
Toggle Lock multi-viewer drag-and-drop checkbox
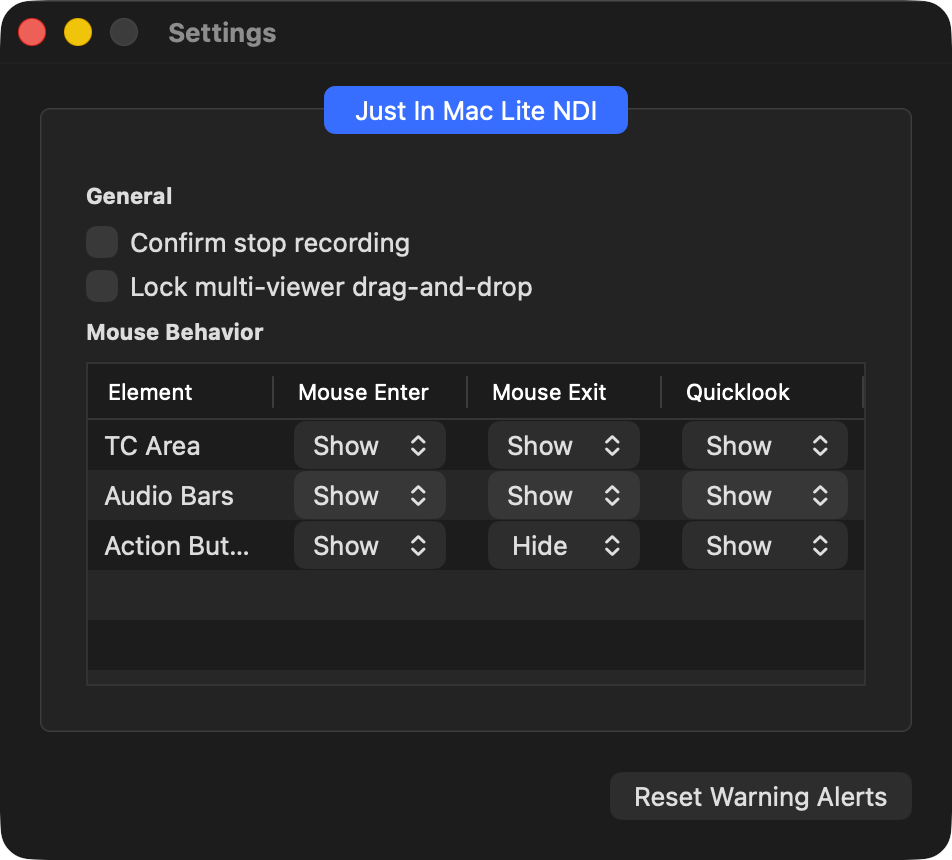[x=101, y=286]
